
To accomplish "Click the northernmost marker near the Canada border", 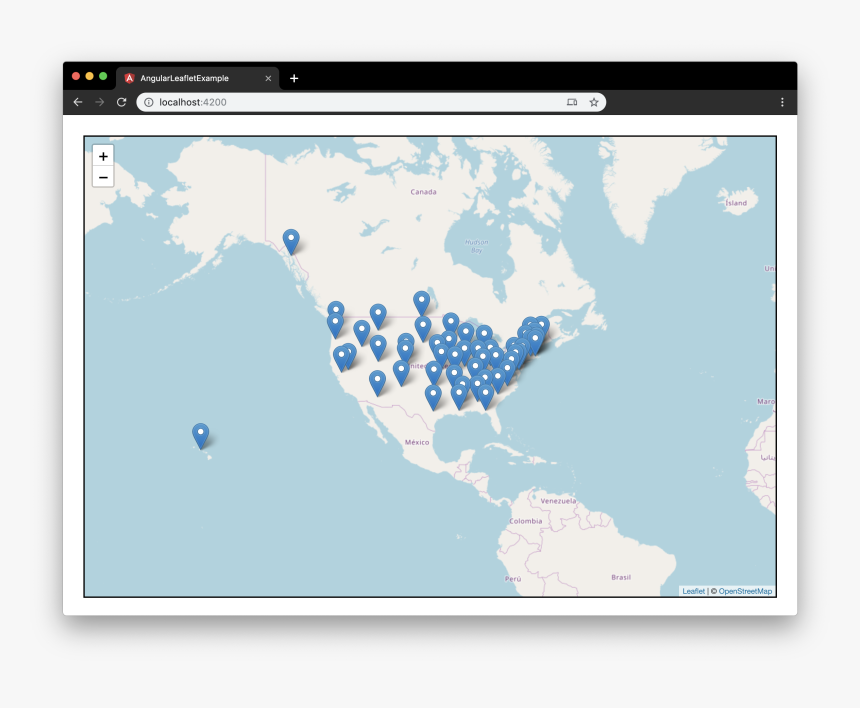I will (x=422, y=302).
